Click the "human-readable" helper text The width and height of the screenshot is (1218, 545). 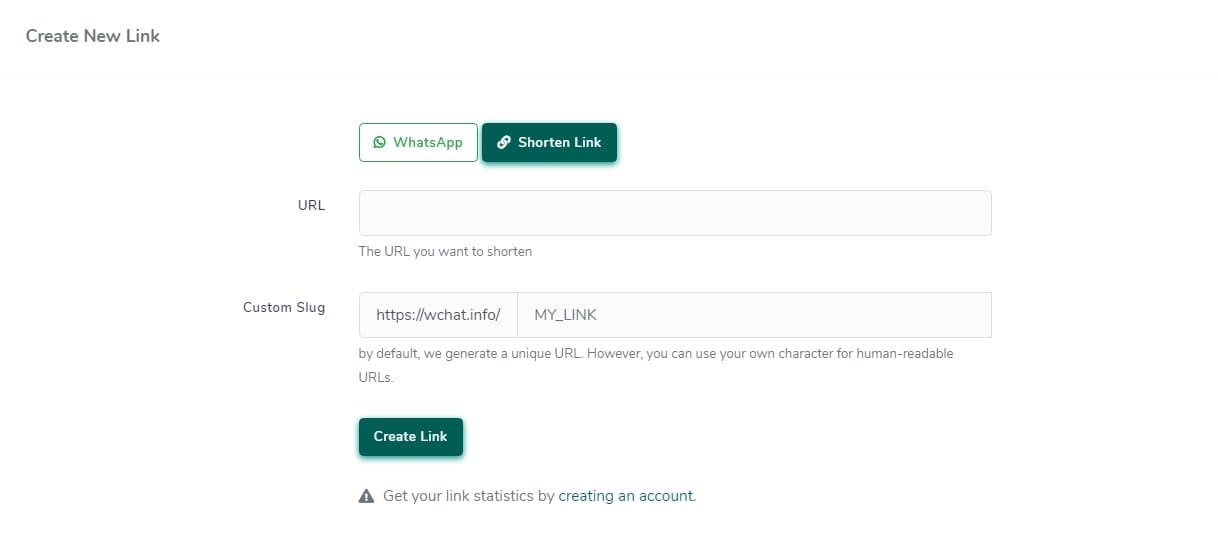click(x=904, y=354)
